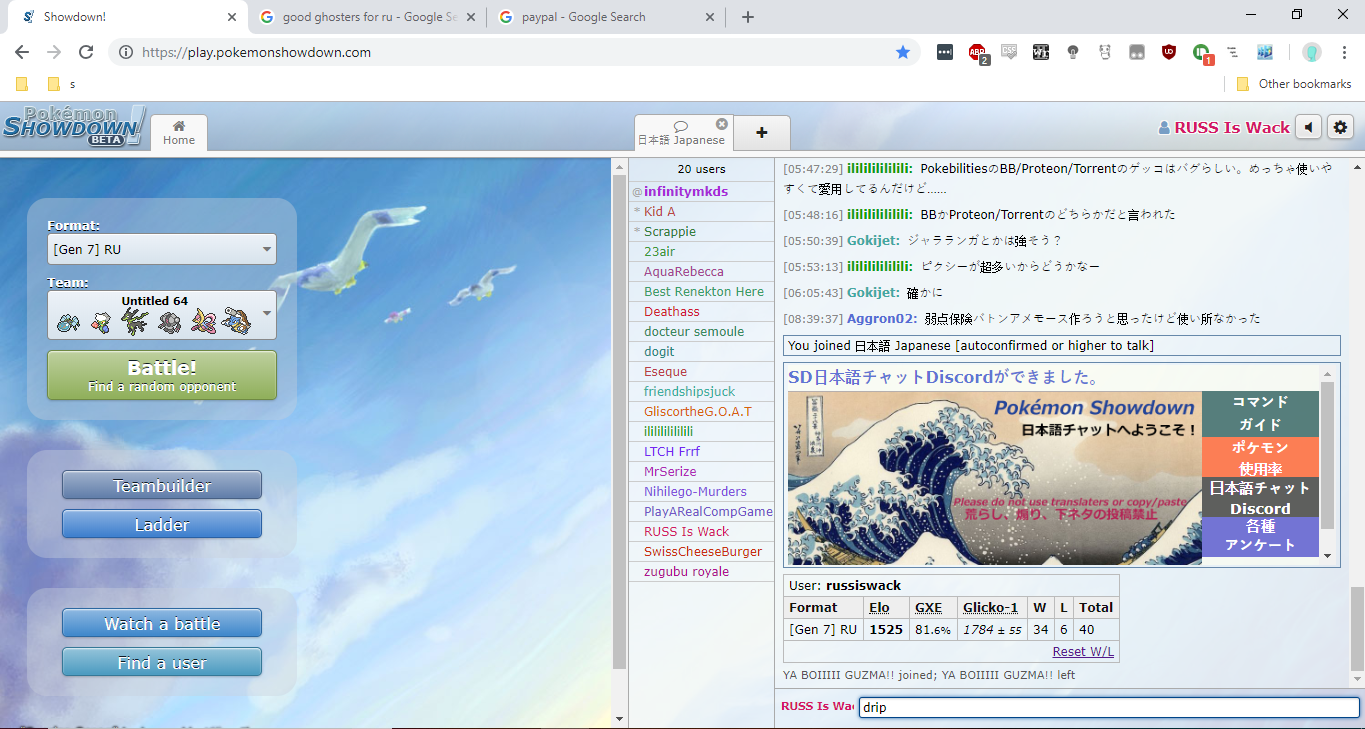The width and height of the screenshot is (1365, 729).
Task: Open the uBlock Origin extension icon
Action: point(1168,52)
